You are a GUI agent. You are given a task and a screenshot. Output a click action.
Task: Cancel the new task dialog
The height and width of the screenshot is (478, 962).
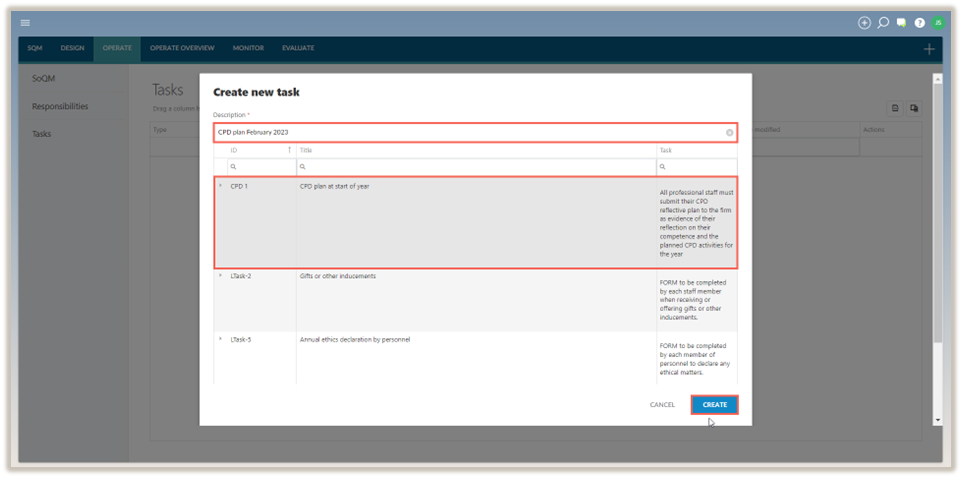click(x=662, y=405)
